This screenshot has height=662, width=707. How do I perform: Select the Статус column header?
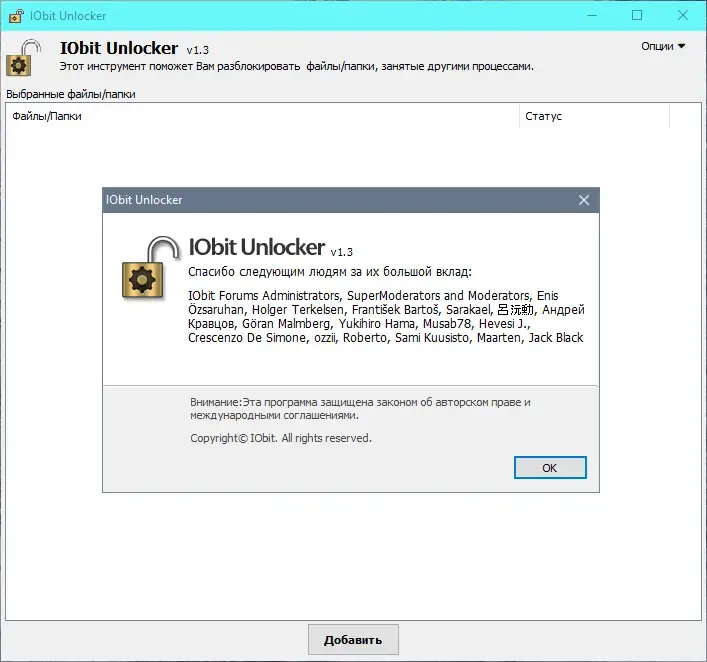tap(594, 116)
